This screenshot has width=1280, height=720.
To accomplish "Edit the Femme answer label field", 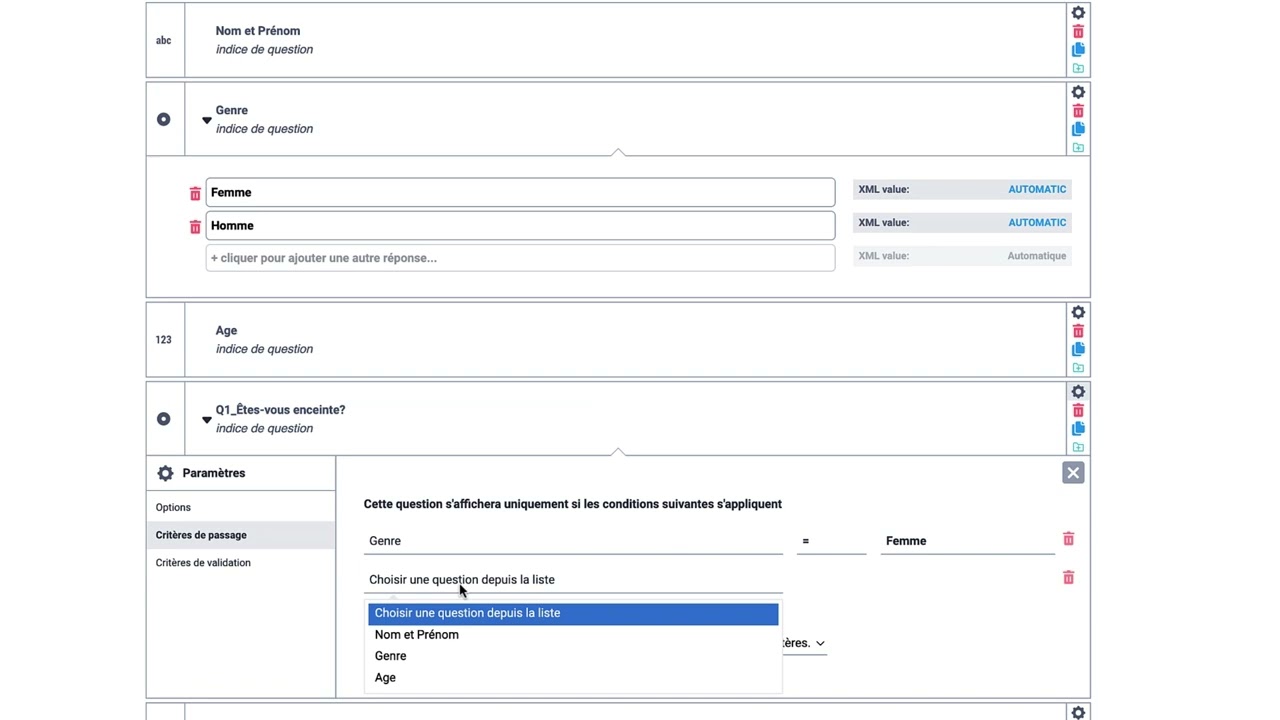I will point(520,192).
